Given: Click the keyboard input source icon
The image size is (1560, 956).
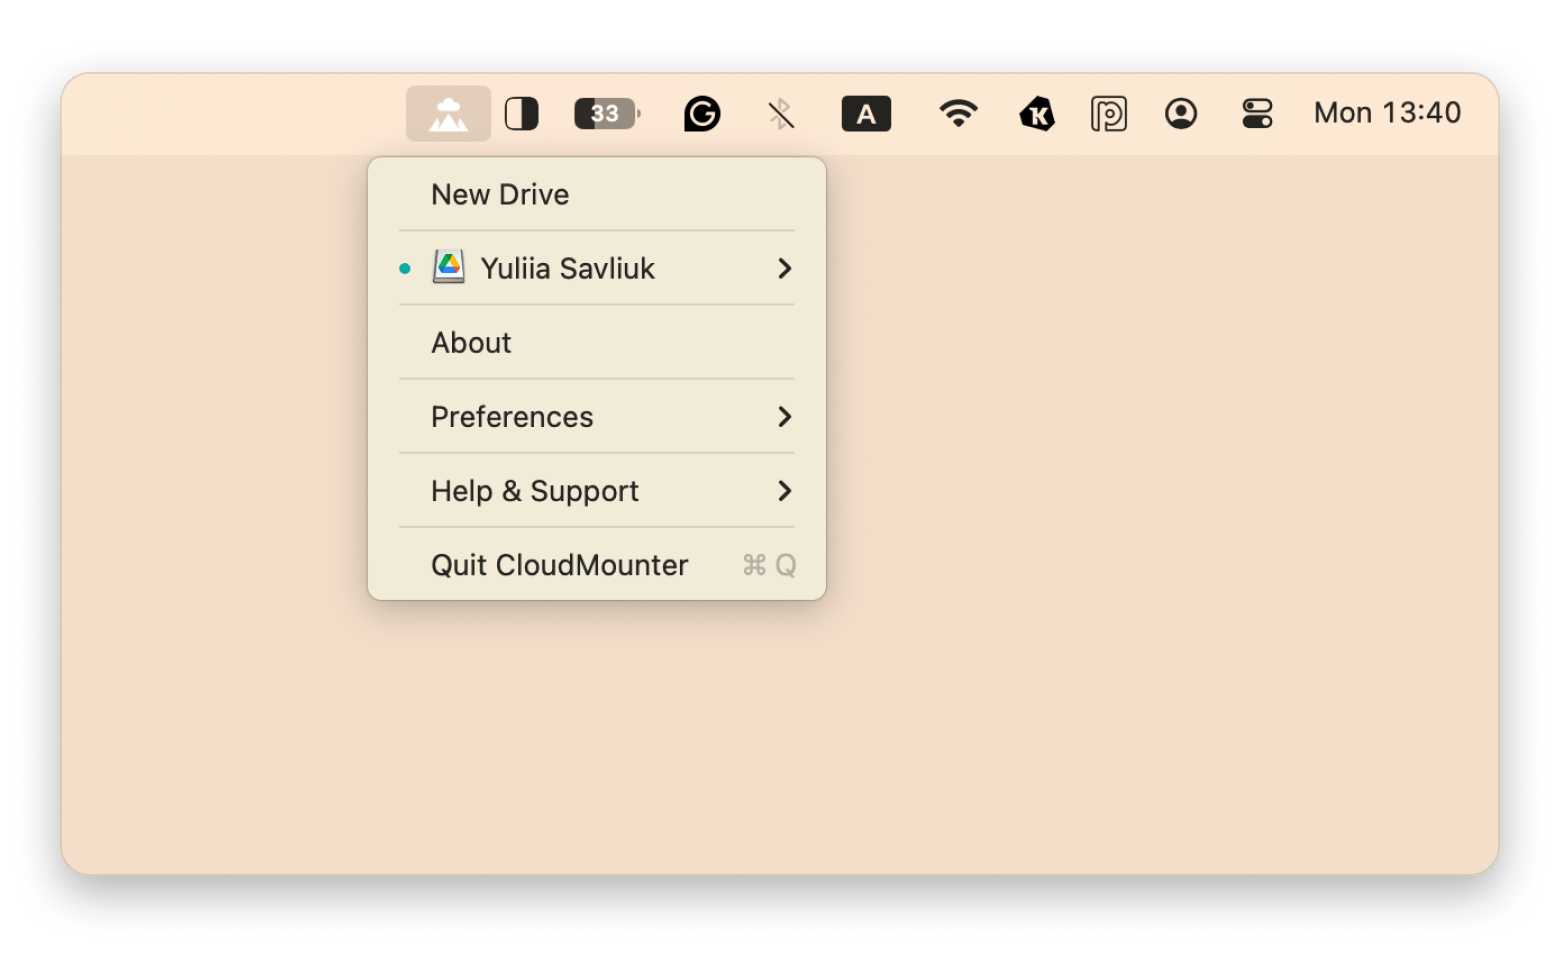Looking at the screenshot, I should (x=866, y=114).
